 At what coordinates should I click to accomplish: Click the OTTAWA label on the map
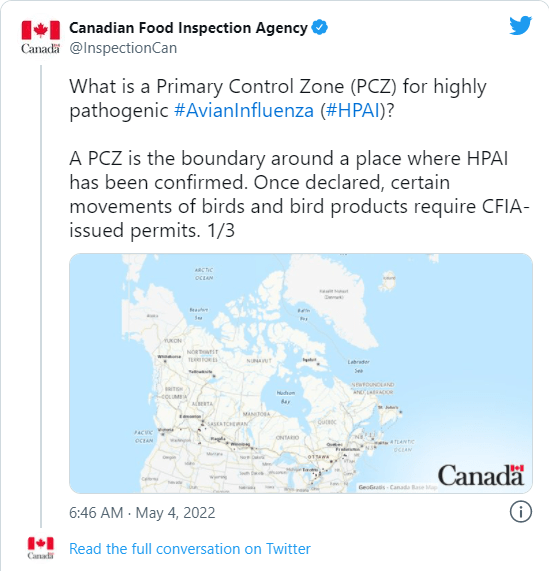coord(318,457)
